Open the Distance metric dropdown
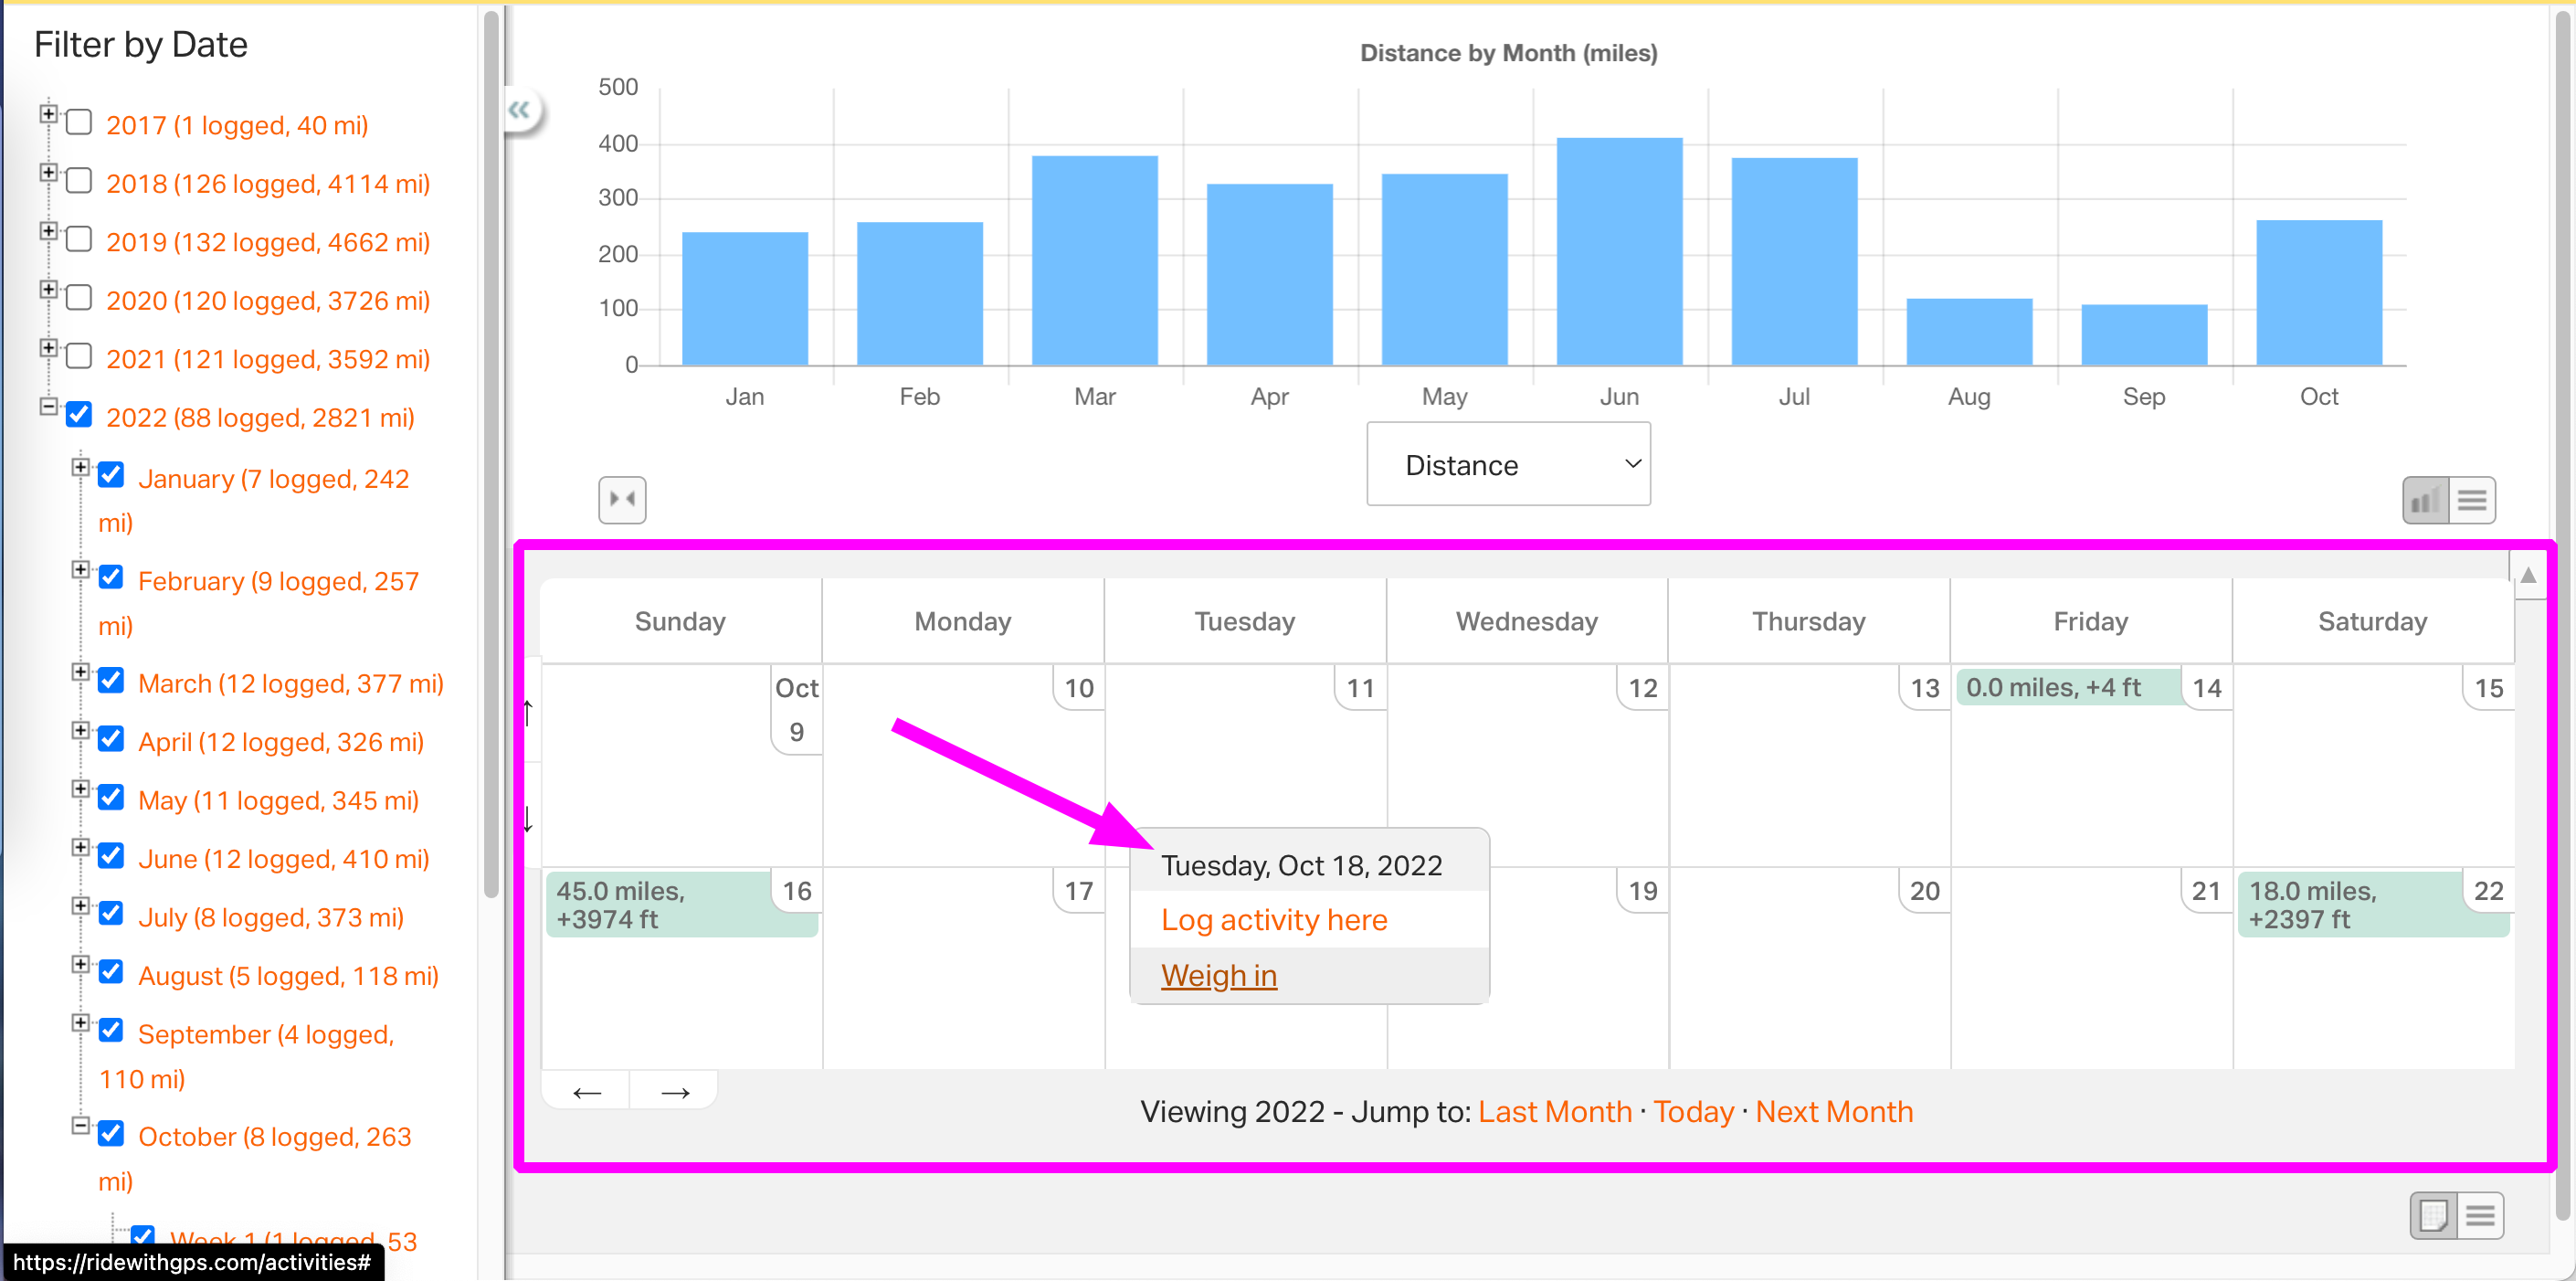 click(1507, 465)
